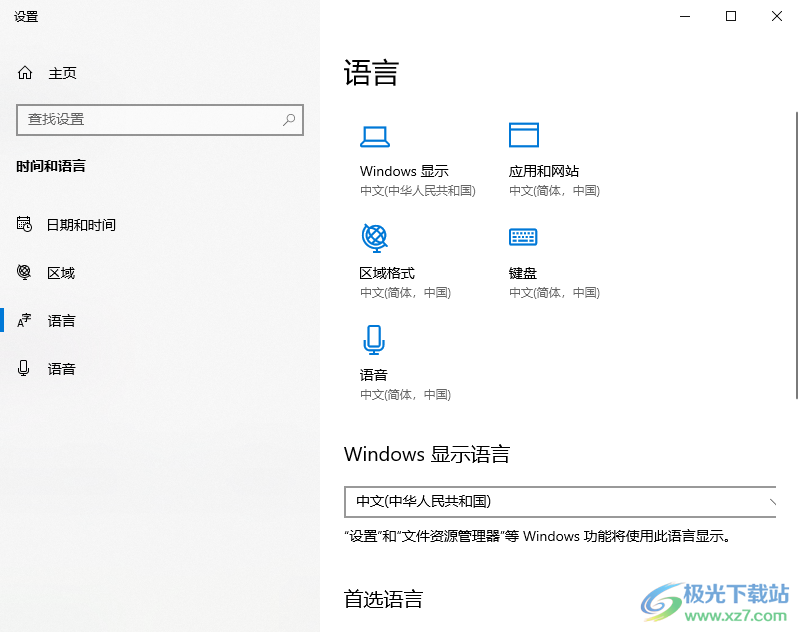The image size is (800, 632).
Task: Go to 区域 settings from sidebar
Action: [62, 272]
